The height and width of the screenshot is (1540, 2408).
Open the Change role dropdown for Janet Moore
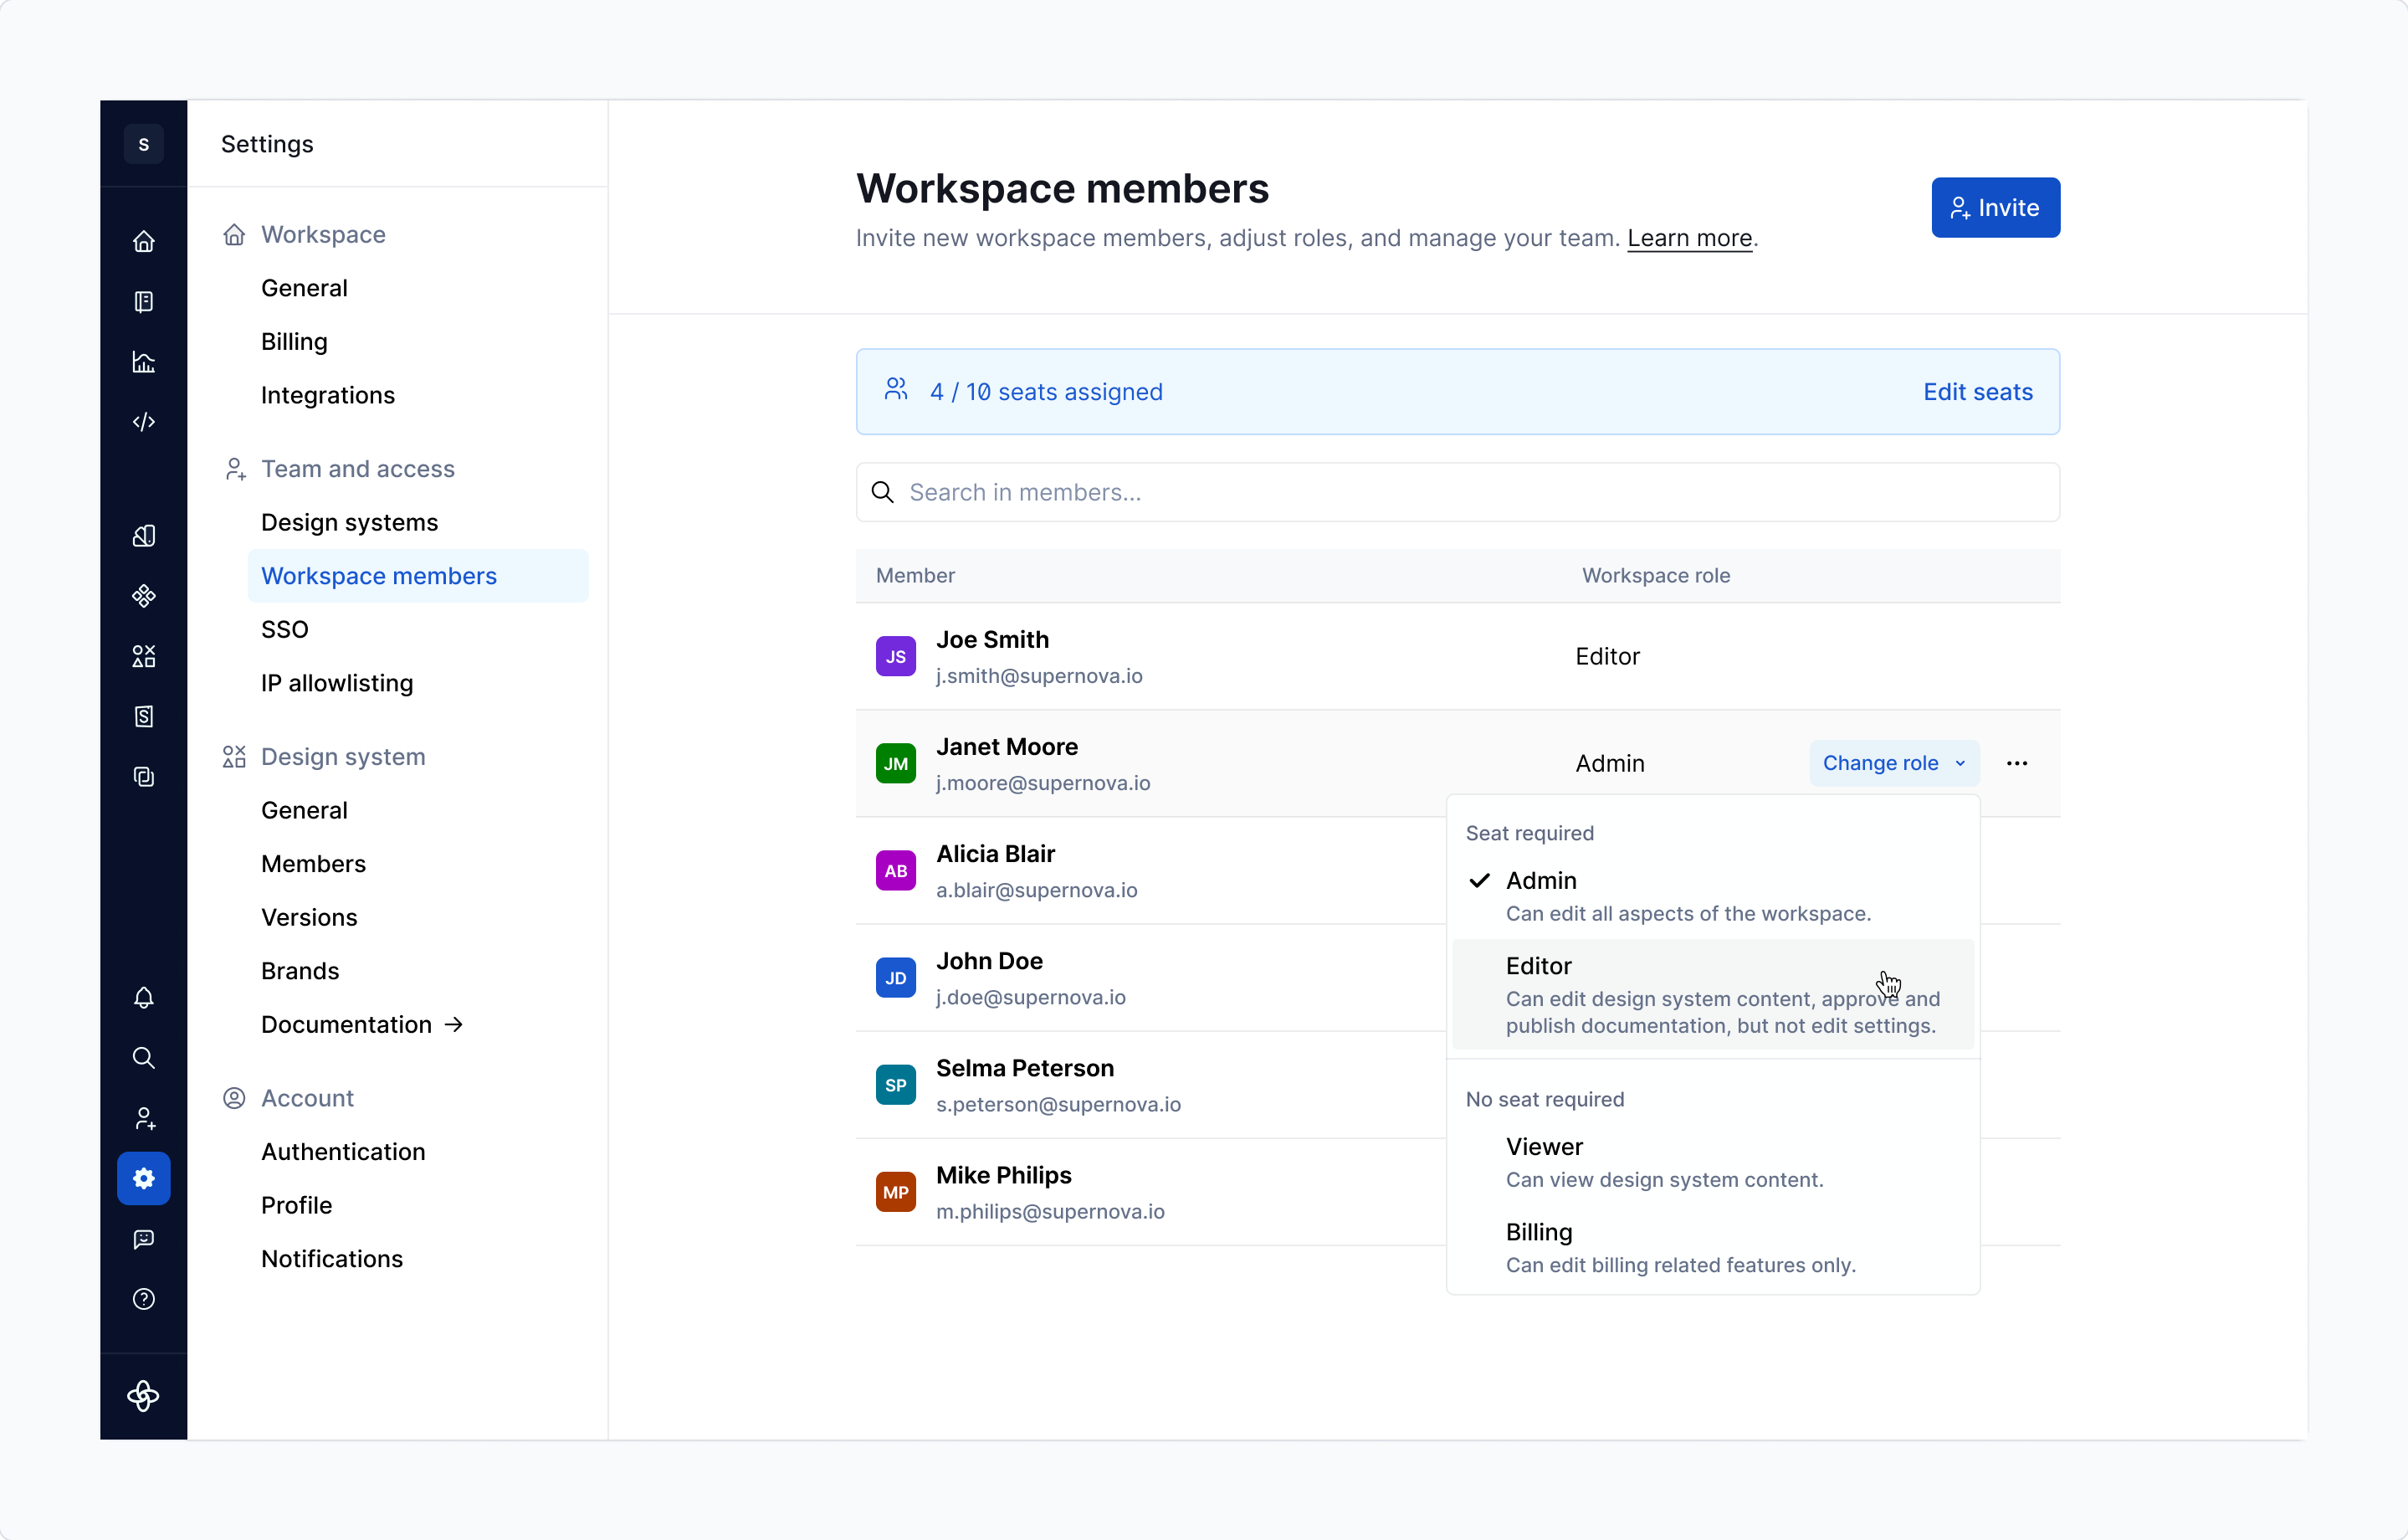[x=1893, y=763]
